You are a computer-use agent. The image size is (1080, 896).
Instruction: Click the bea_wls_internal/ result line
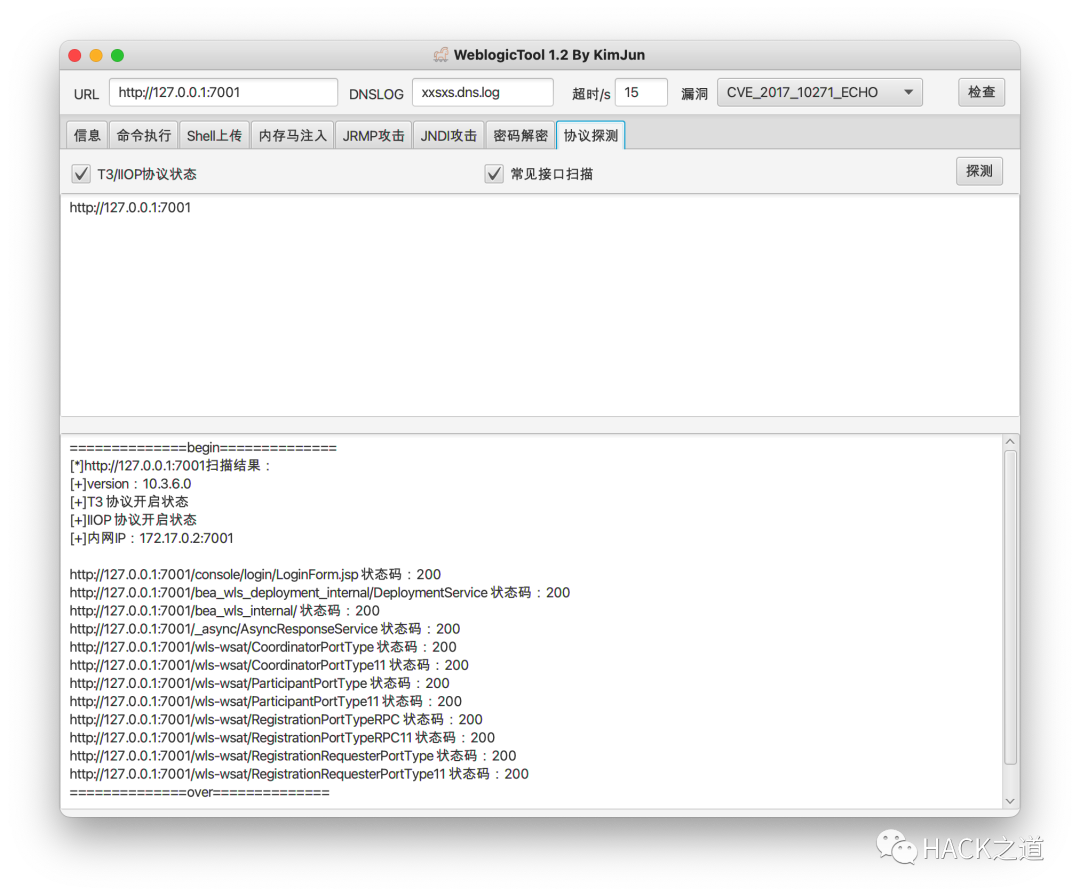(225, 610)
